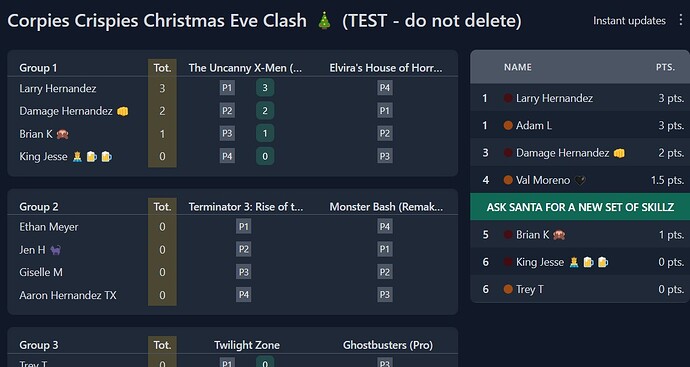This screenshot has width=690, height=367.
Task: Click the NAME column header in standings
Action: click(x=518, y=67)
